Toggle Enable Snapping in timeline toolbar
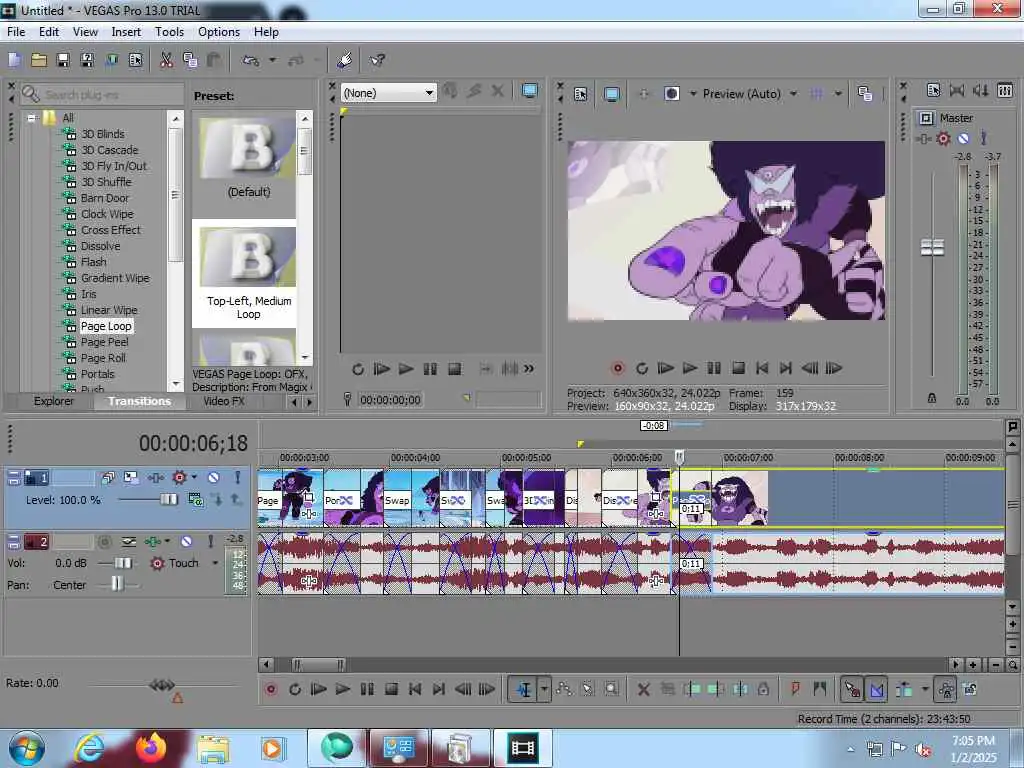The width and height of the screenshot is (1024, 768). coord(852,689)
